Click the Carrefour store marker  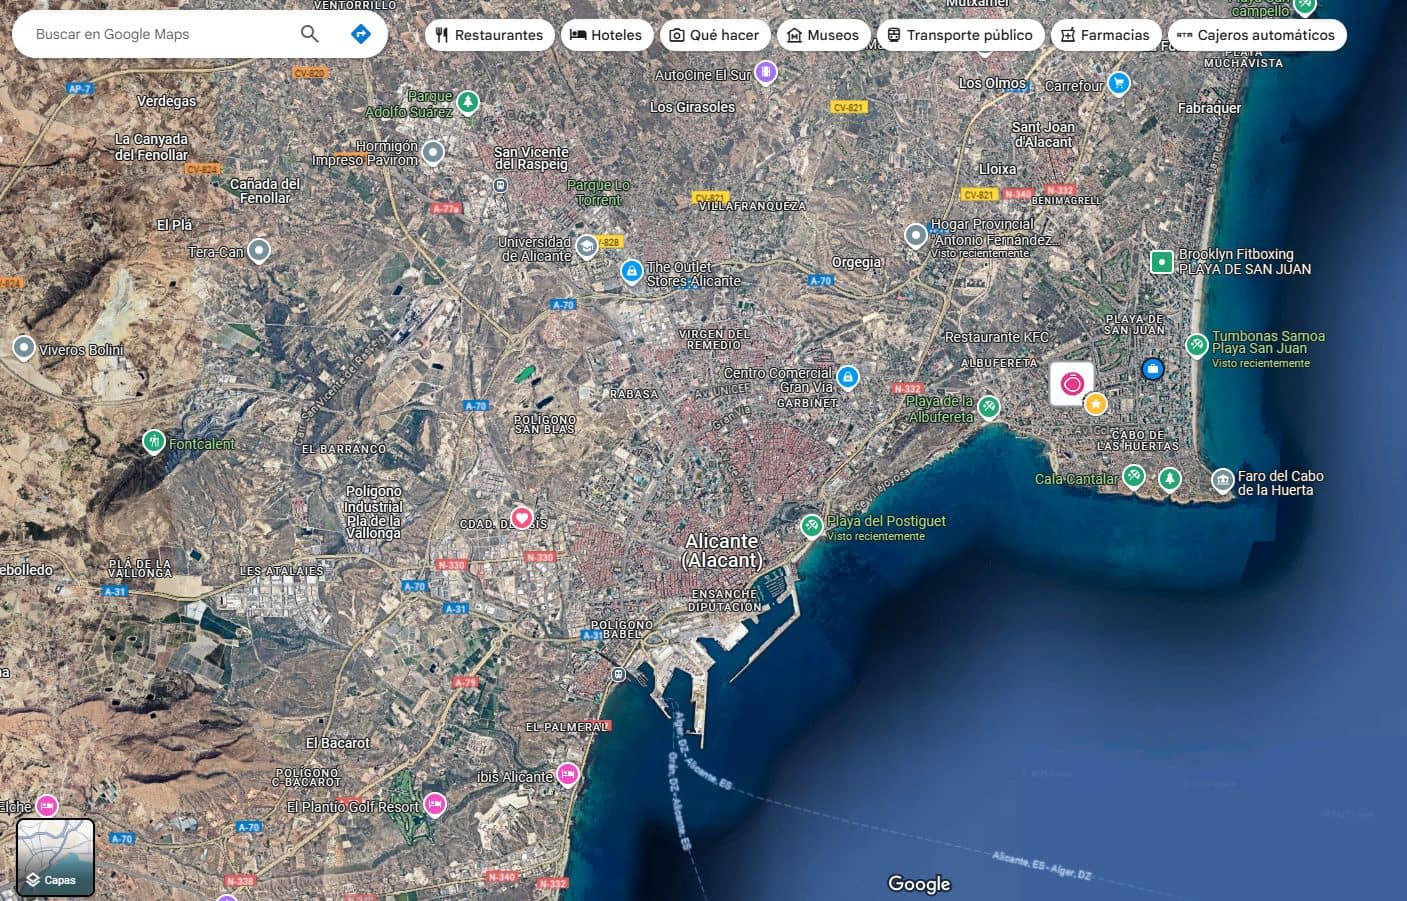point(1118,84)
